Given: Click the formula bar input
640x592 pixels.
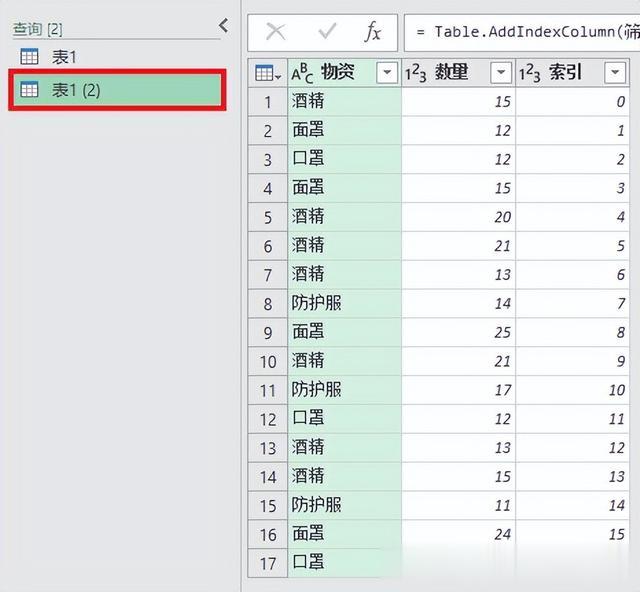Looking at the screenshot, I should (522, 33).
